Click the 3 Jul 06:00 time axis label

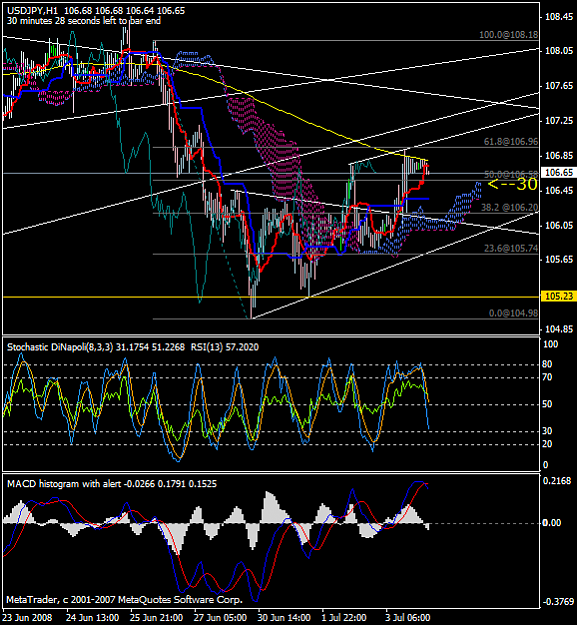pos(408,617)
